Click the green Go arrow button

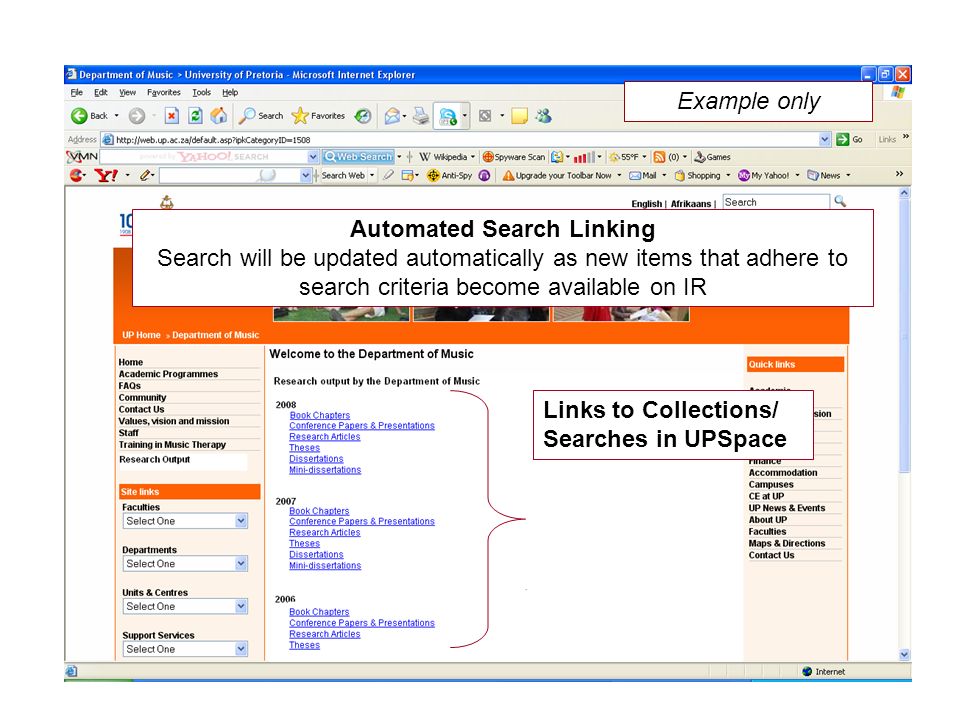pyautogui.click(x=849, y=140)
